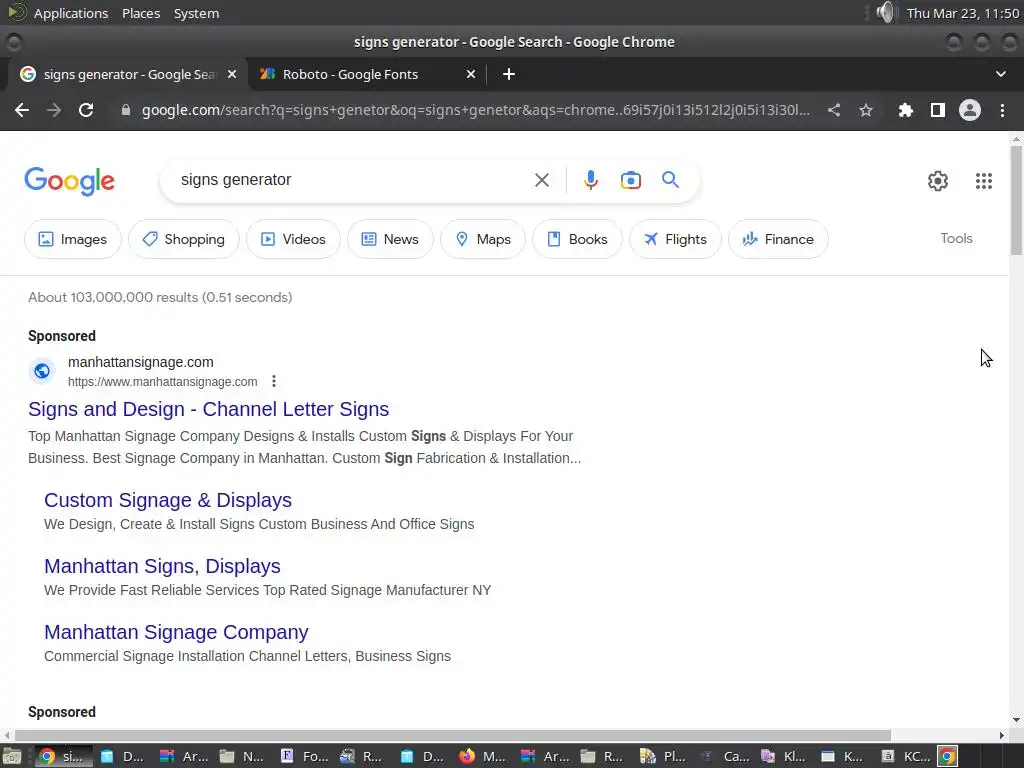Image resolution: width=1024 pixels, height=768 pixels.
Task: Open Chrome's three-dot menu
Action: tap(1002, 110)
